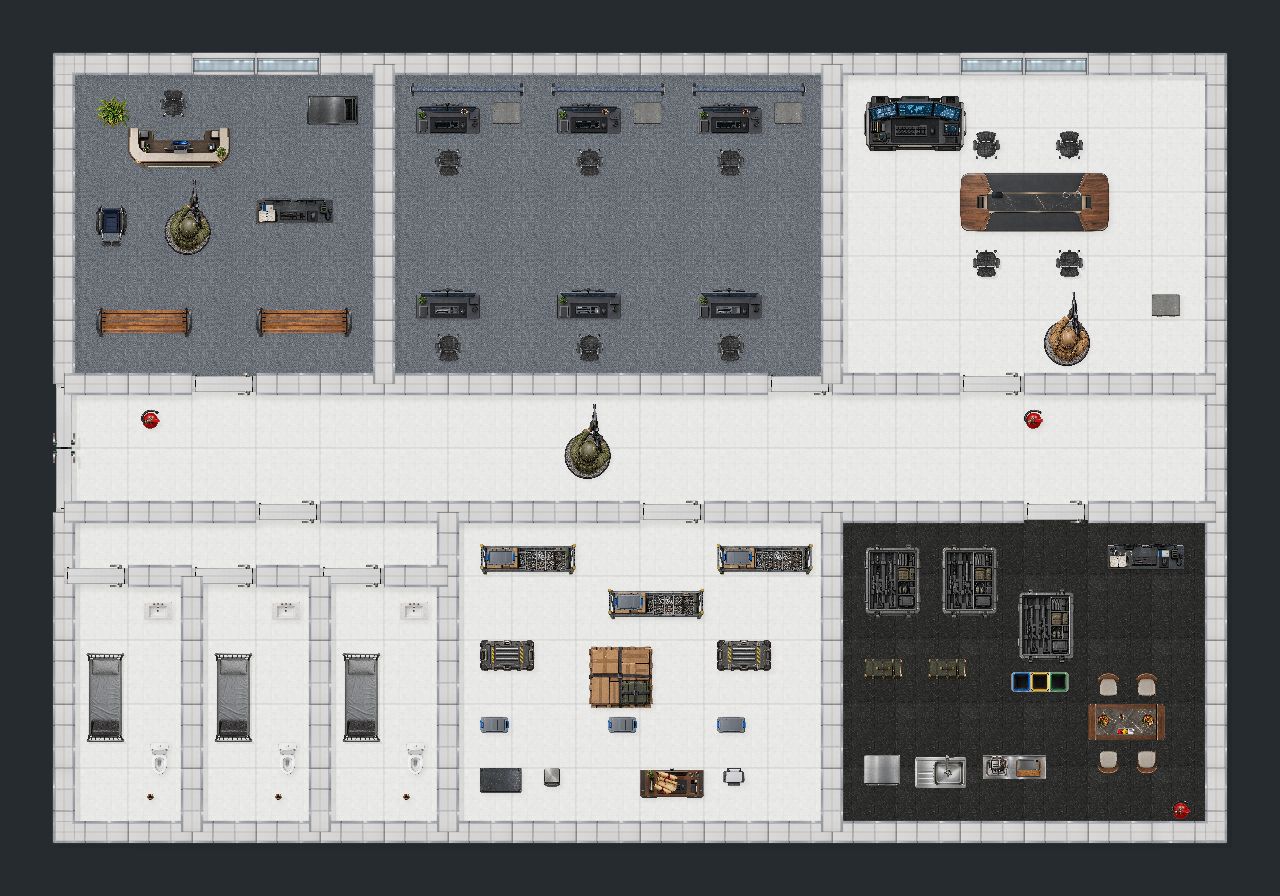Click the desk in armory's top-right corner
The height and width of the screenshot is (896, 1280).
pos(1146,556)
